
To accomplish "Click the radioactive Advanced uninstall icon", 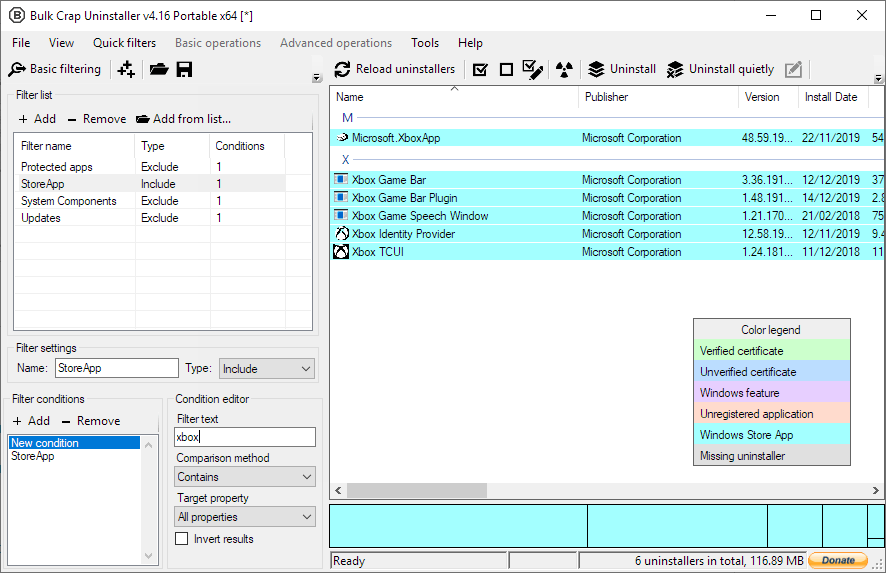I will click(564, 70).
